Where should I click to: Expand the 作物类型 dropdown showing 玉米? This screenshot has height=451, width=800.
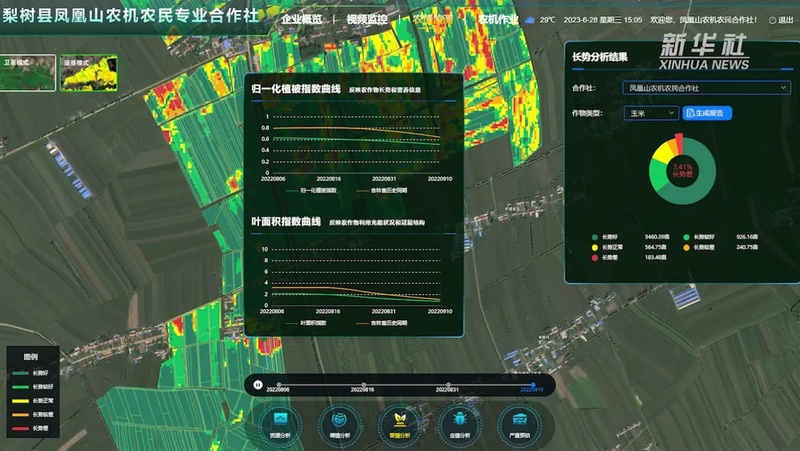(651, 113)
